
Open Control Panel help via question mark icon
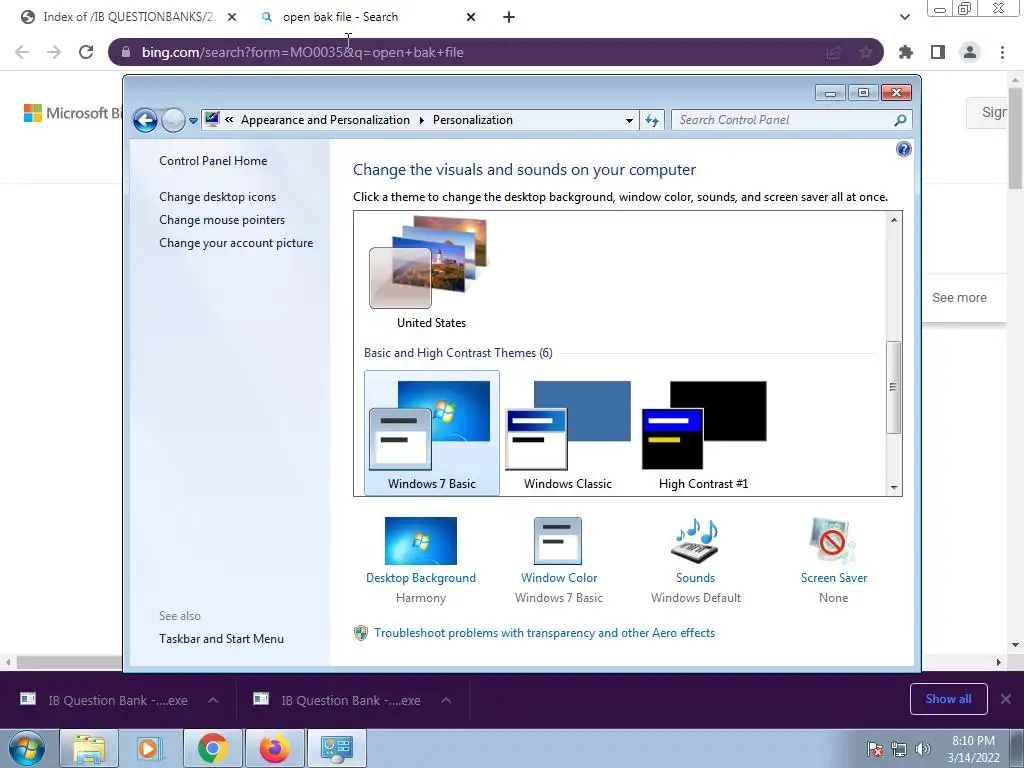click(x=903, y=150)
